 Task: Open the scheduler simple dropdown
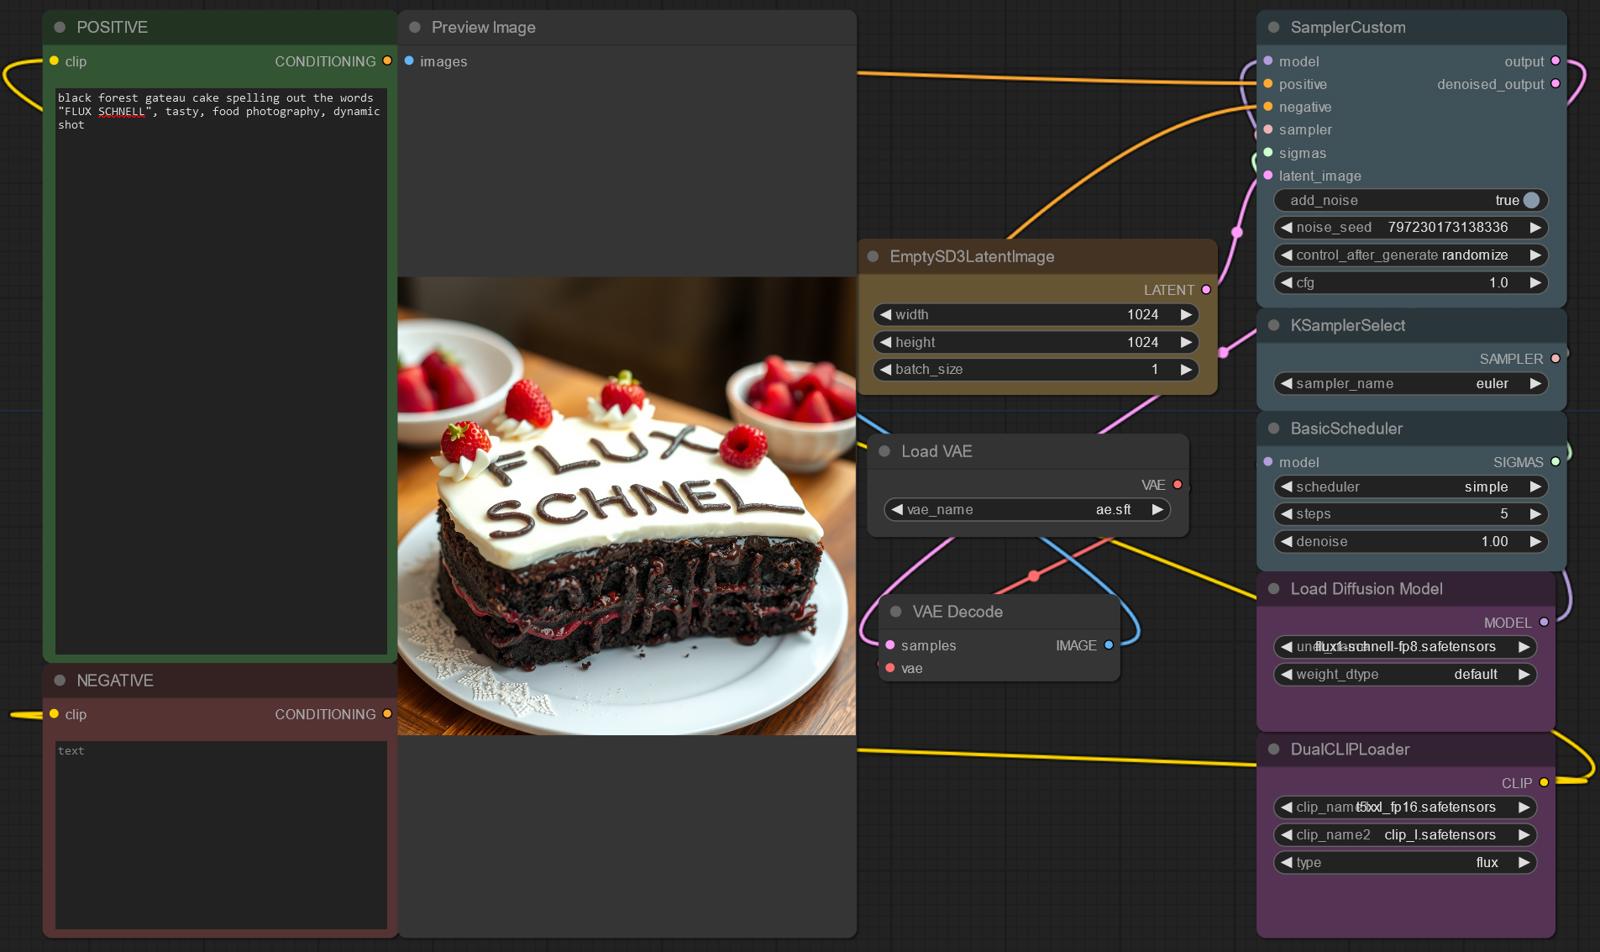(x=1410, y=487)
